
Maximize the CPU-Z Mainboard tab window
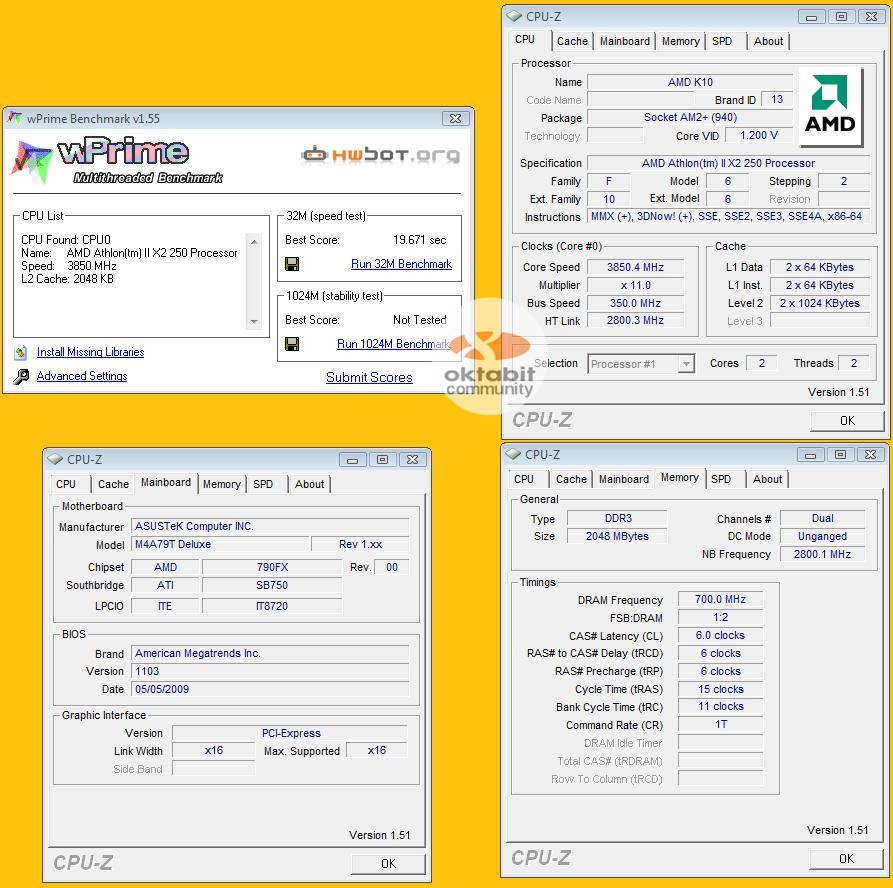point(383,460)
